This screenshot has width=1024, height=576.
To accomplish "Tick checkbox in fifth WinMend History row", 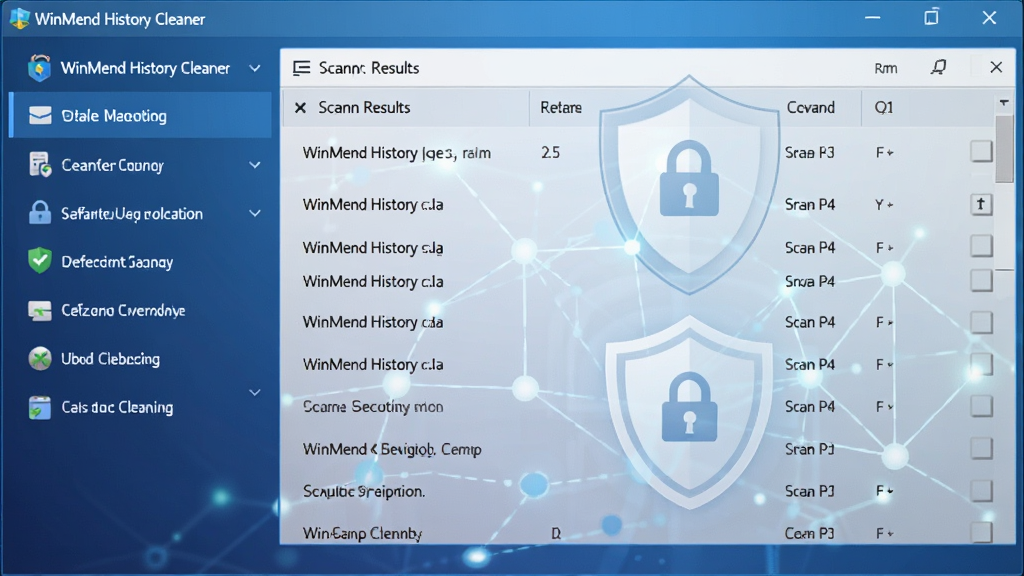I will (981, 322).
